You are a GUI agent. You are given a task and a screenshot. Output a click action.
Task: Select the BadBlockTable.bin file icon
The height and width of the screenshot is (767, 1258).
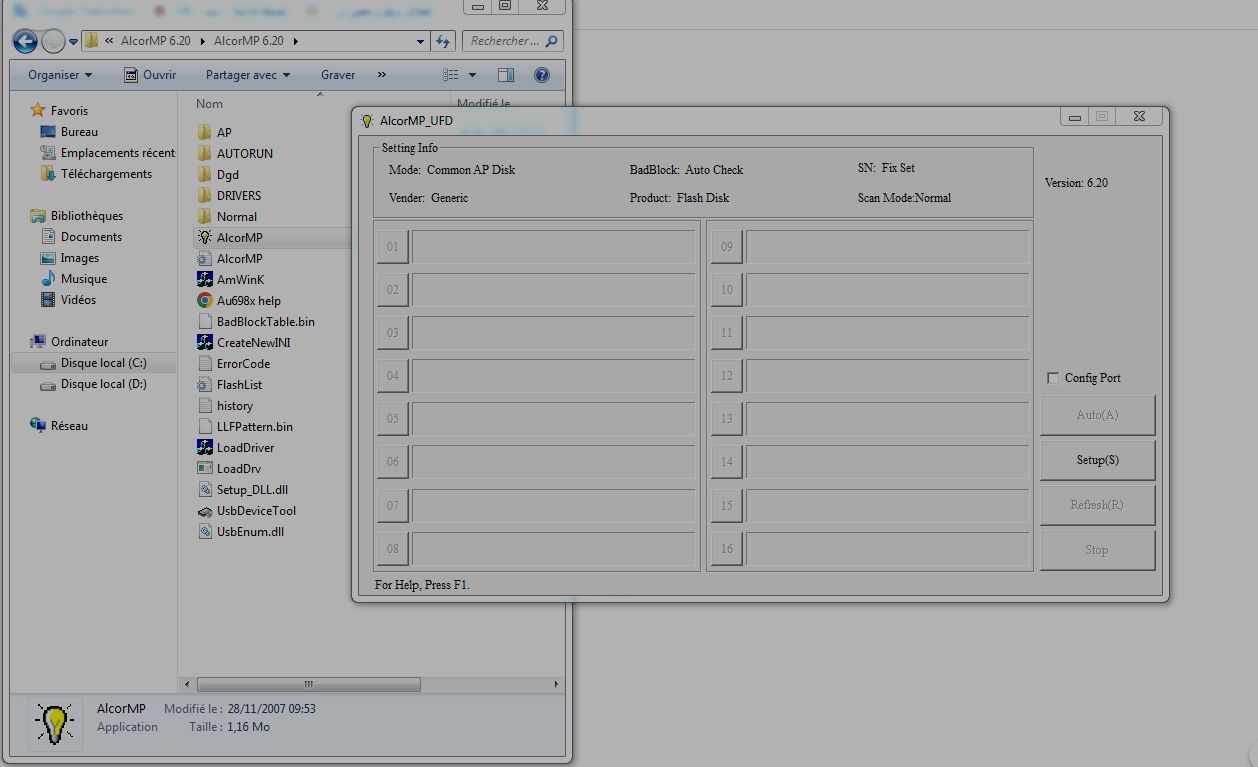(205, 321)
